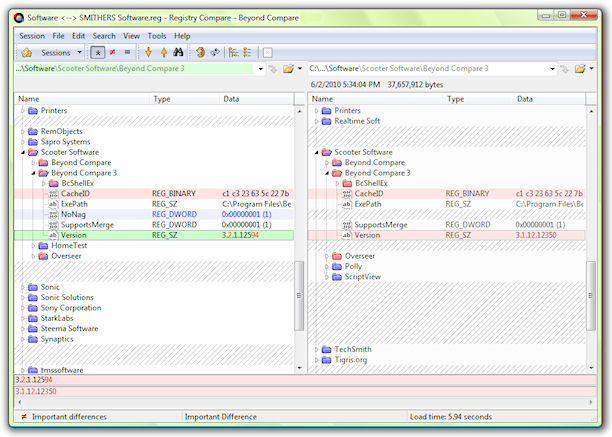This screenshot has width=612, height=437.
Task: Open the Tools menu
Action: point(157,36)
